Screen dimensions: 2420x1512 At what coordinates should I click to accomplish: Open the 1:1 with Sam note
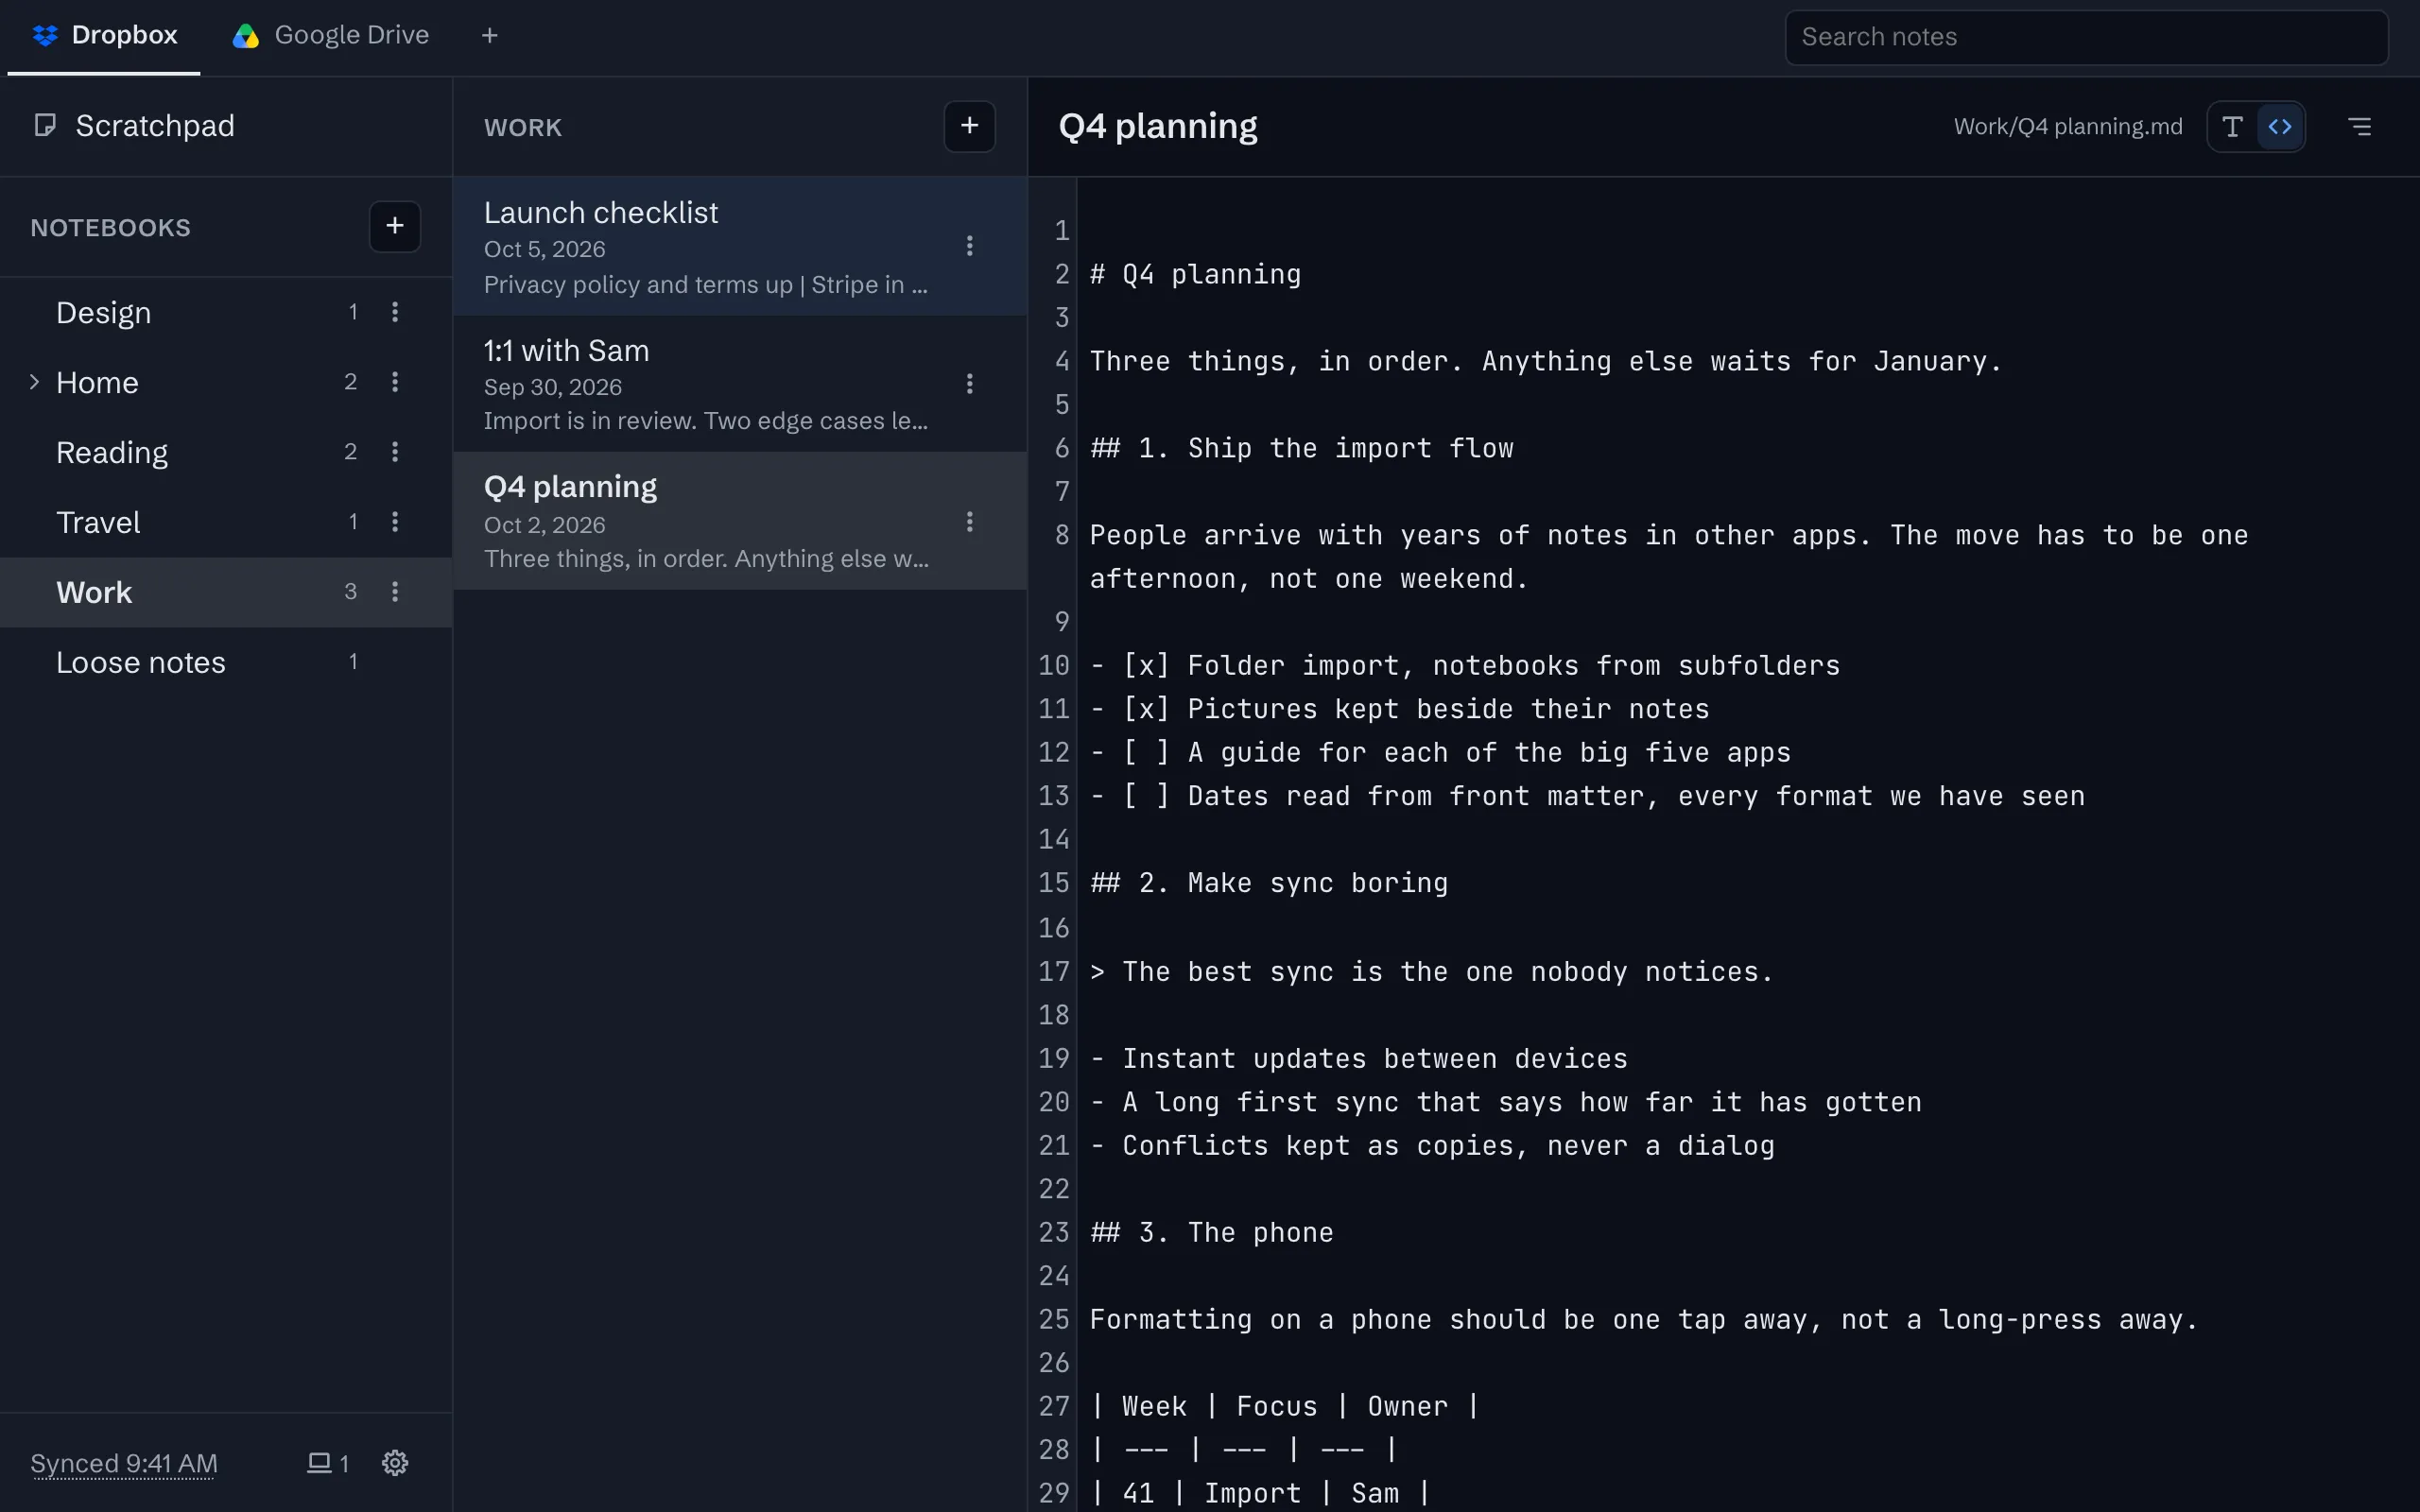point(740,384)
